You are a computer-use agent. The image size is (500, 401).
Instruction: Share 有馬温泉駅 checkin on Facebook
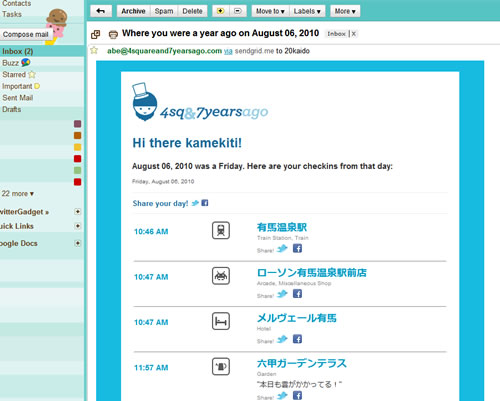tap(297, 248)
